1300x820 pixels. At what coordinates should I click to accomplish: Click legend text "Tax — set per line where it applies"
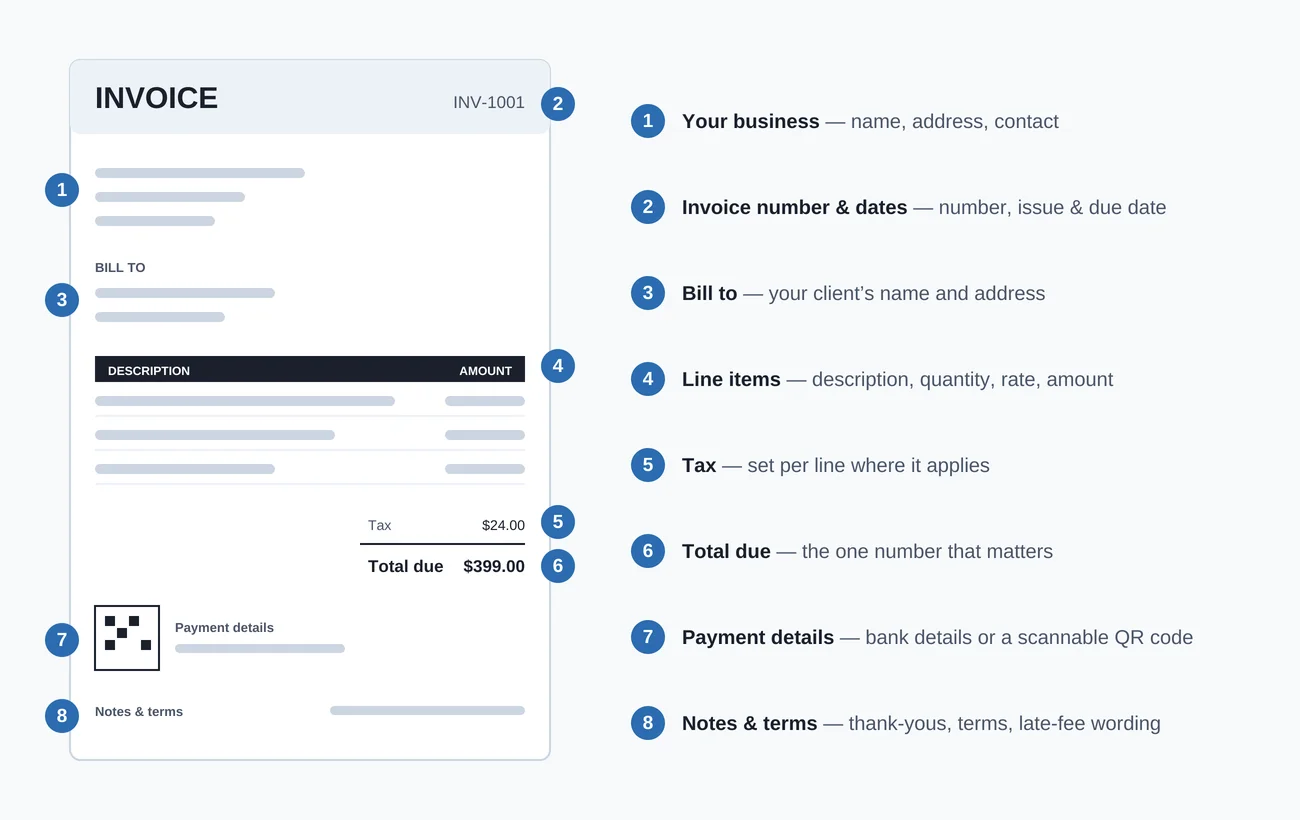[836, 466]
